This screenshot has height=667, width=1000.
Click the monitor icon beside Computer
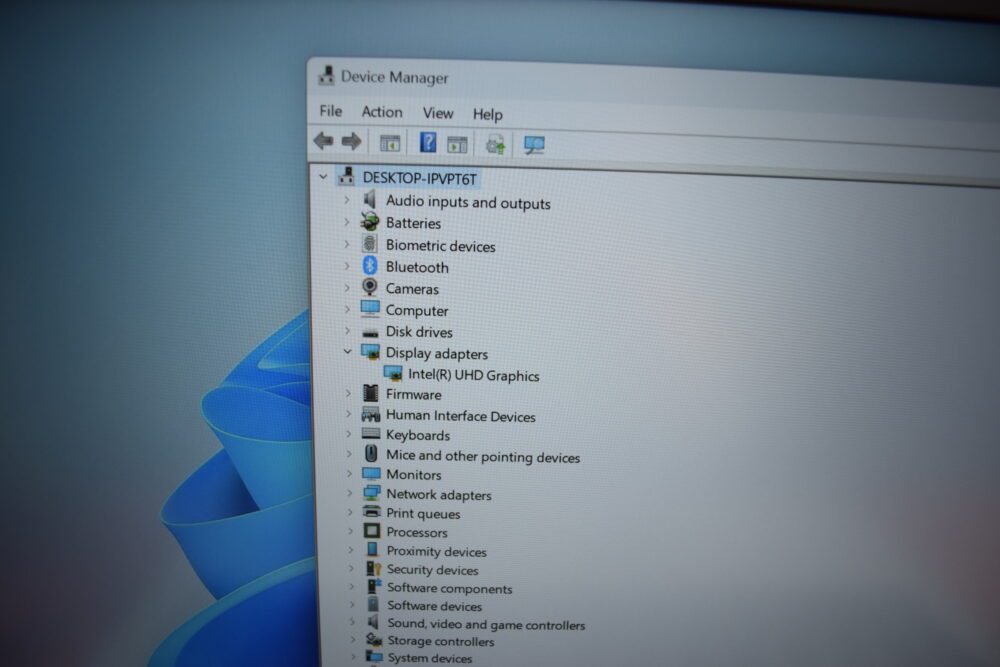[370, 309]
